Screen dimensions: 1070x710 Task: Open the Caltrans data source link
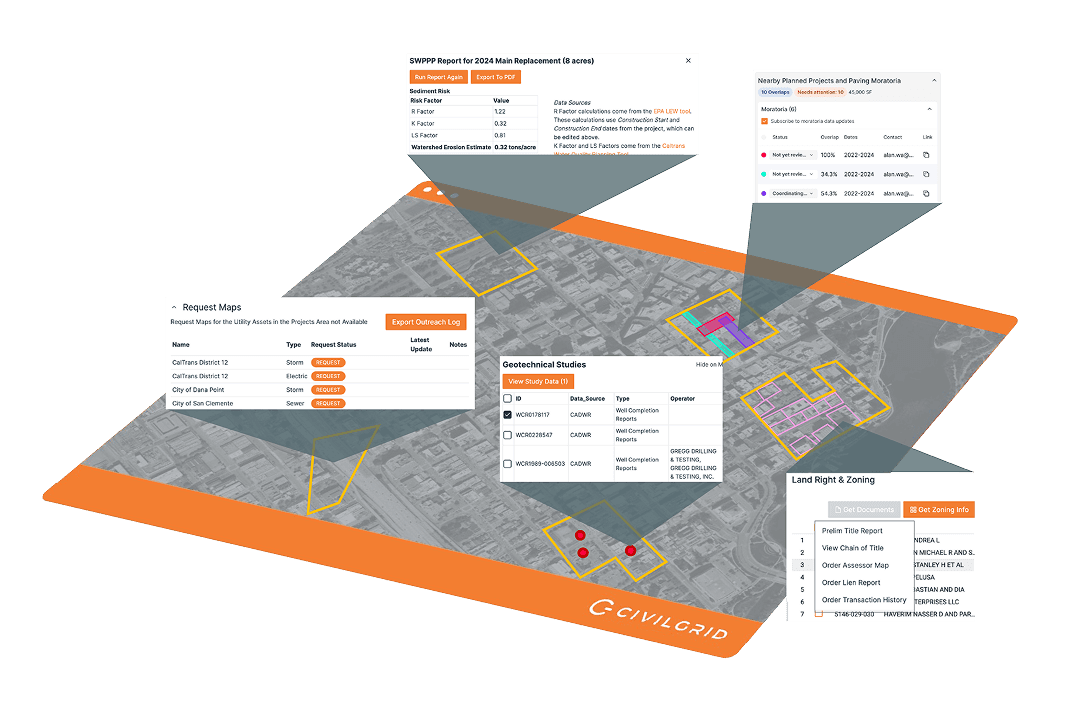pyautogui.click(x=674, y=145)
